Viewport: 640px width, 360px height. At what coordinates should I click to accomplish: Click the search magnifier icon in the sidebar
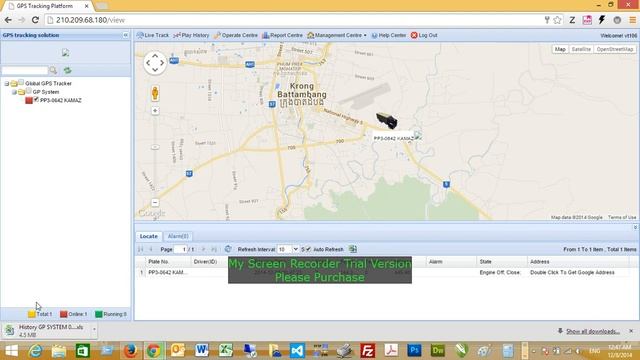pos(53,70)
